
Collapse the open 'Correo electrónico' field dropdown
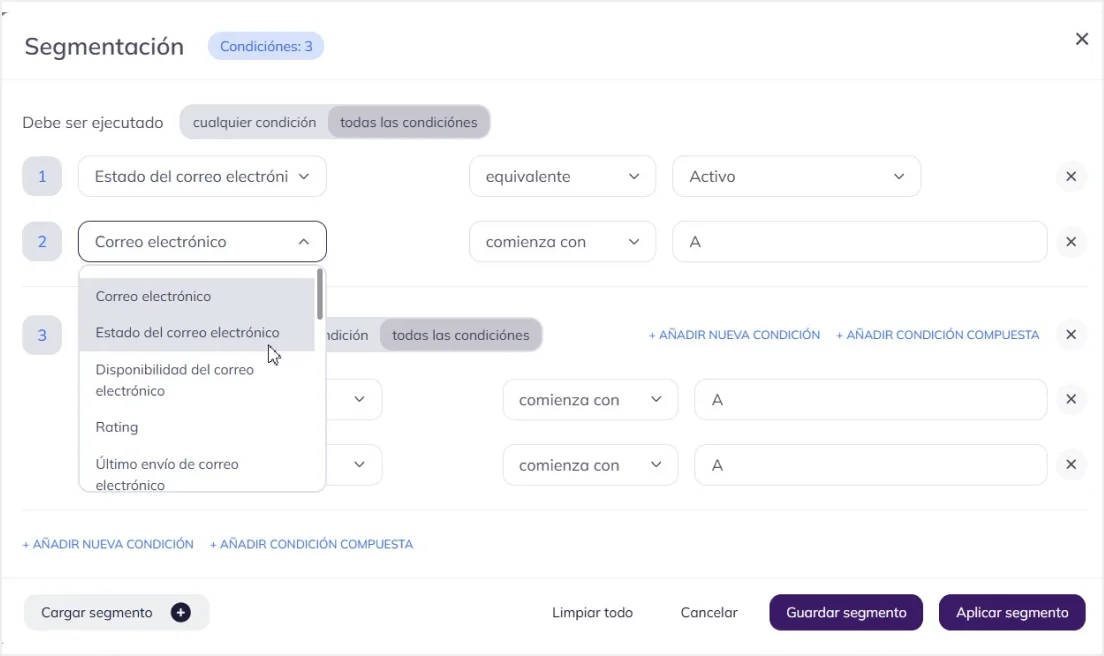tap(202, 242)
